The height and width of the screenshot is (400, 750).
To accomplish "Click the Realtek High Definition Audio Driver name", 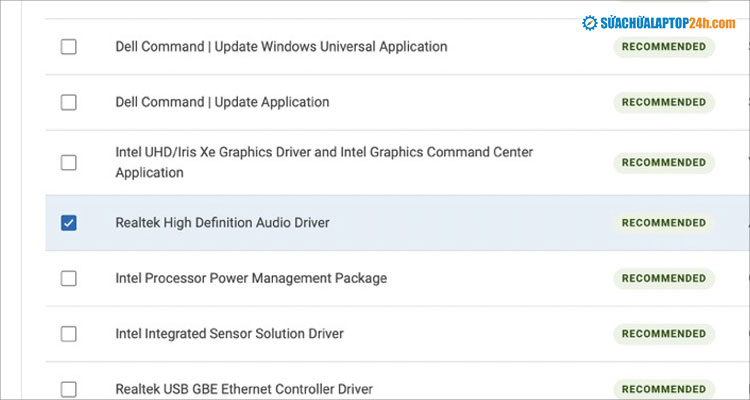I will 222,222.
